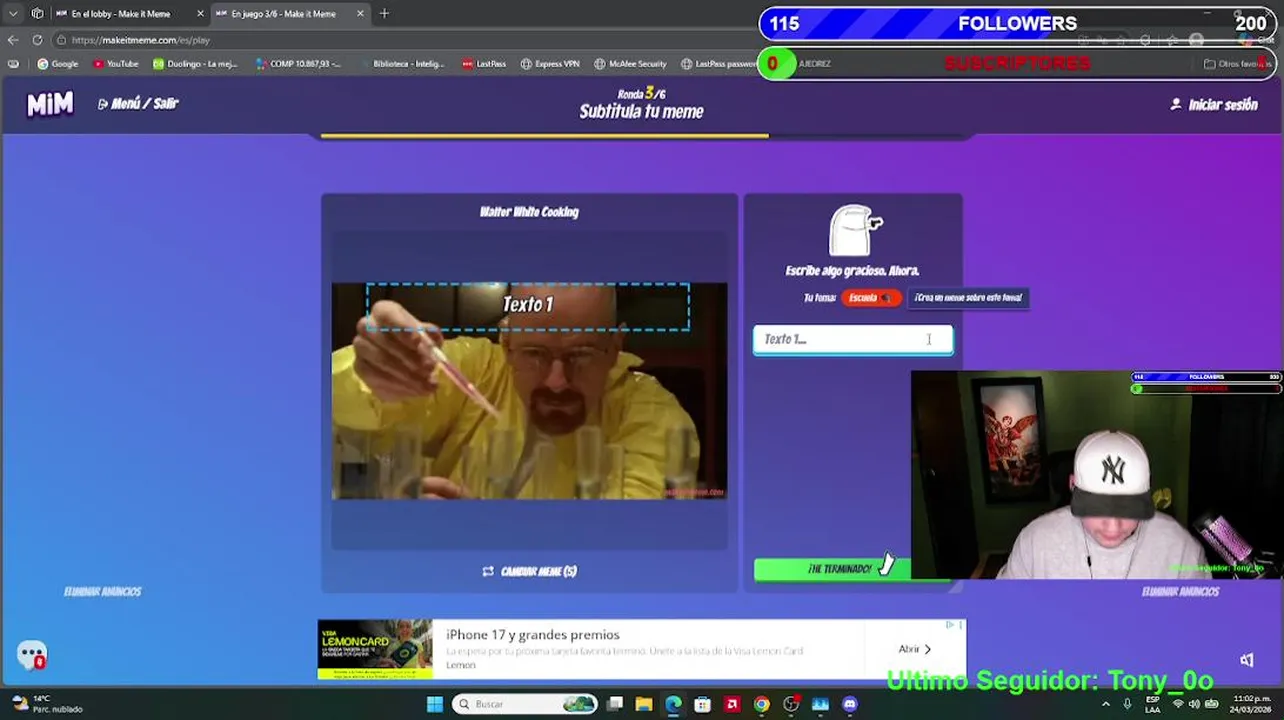Screen dimensions: 1284x720
Task: Open the tab search dropdown arrow
Action: pos(13,14)
